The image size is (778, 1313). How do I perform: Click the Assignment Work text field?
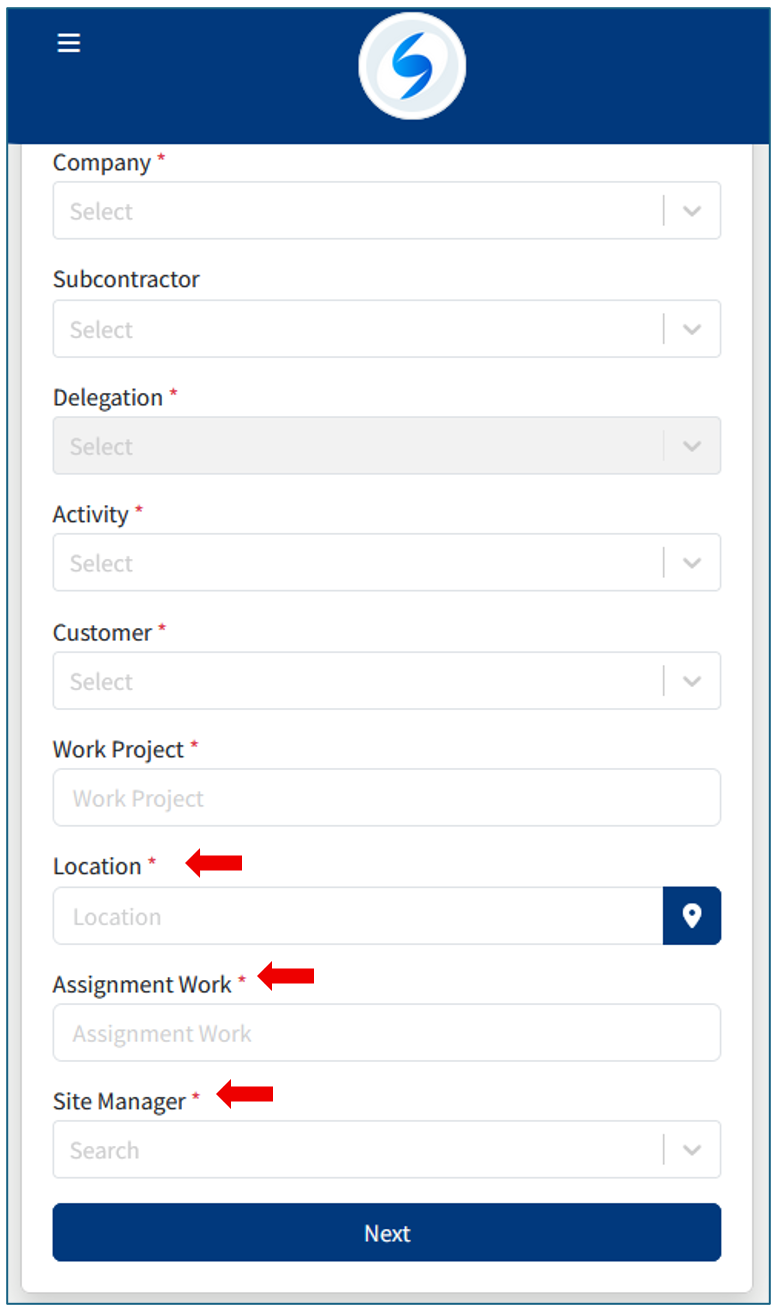[386, 1033]
